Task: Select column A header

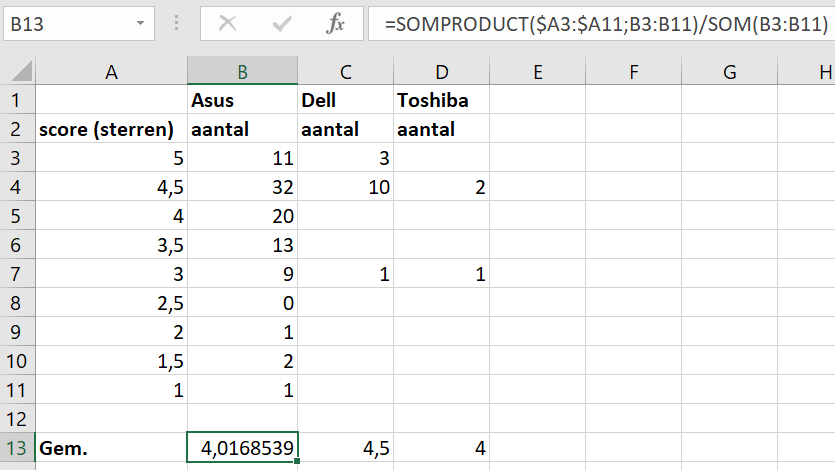Action: 111,72
